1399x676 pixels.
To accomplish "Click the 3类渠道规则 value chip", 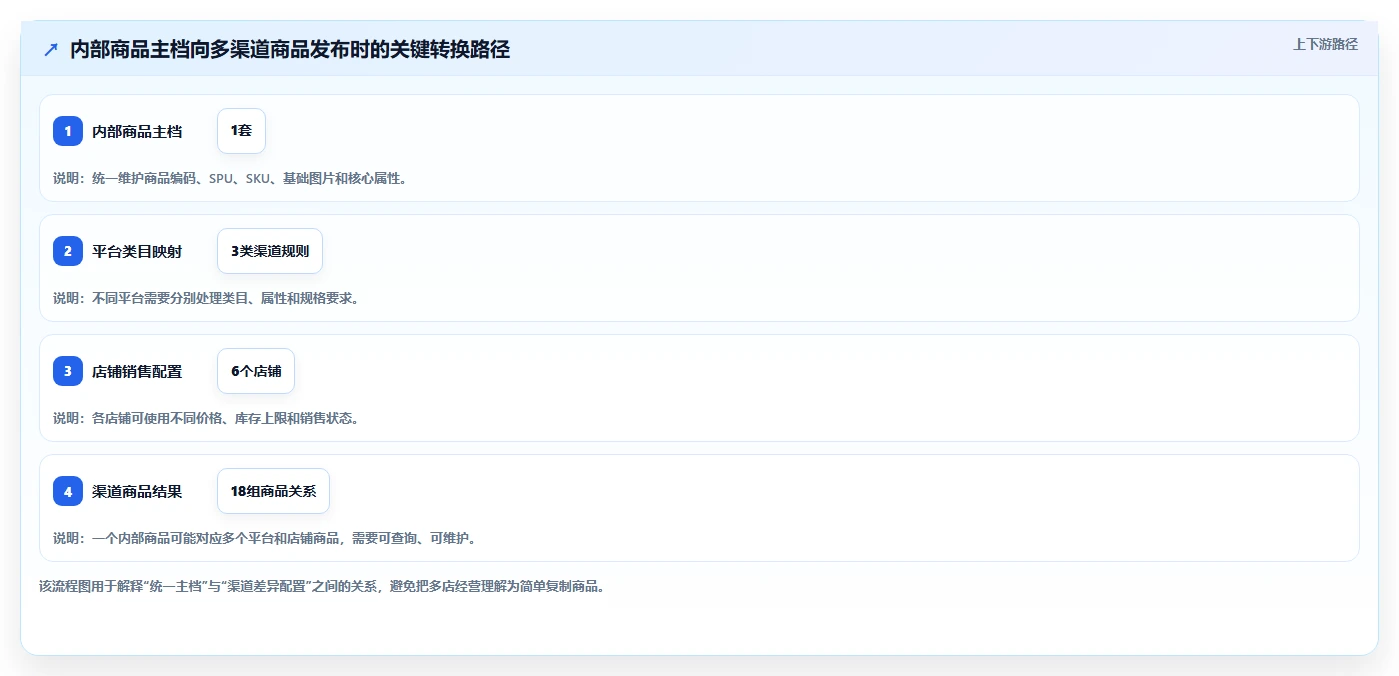I will point(270,251).
